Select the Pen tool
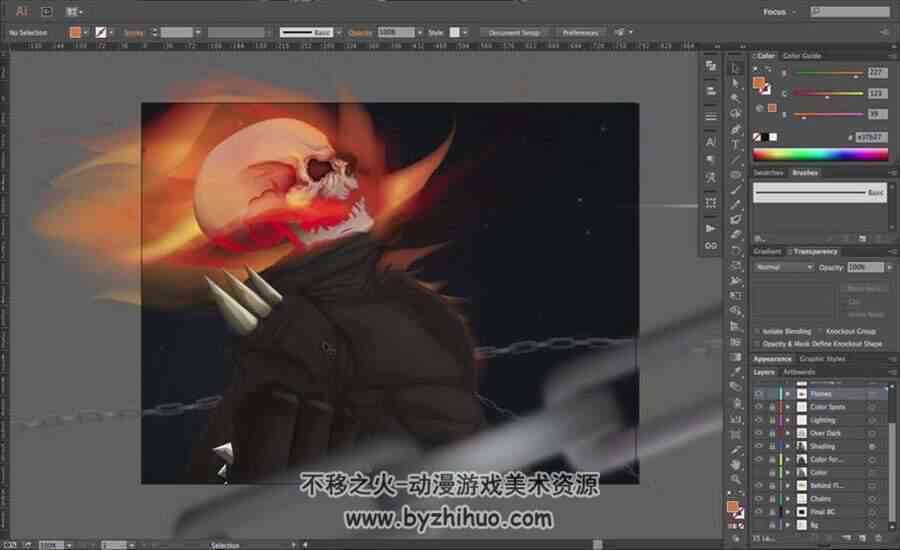 pyautogui.click(x=735, y=129)
